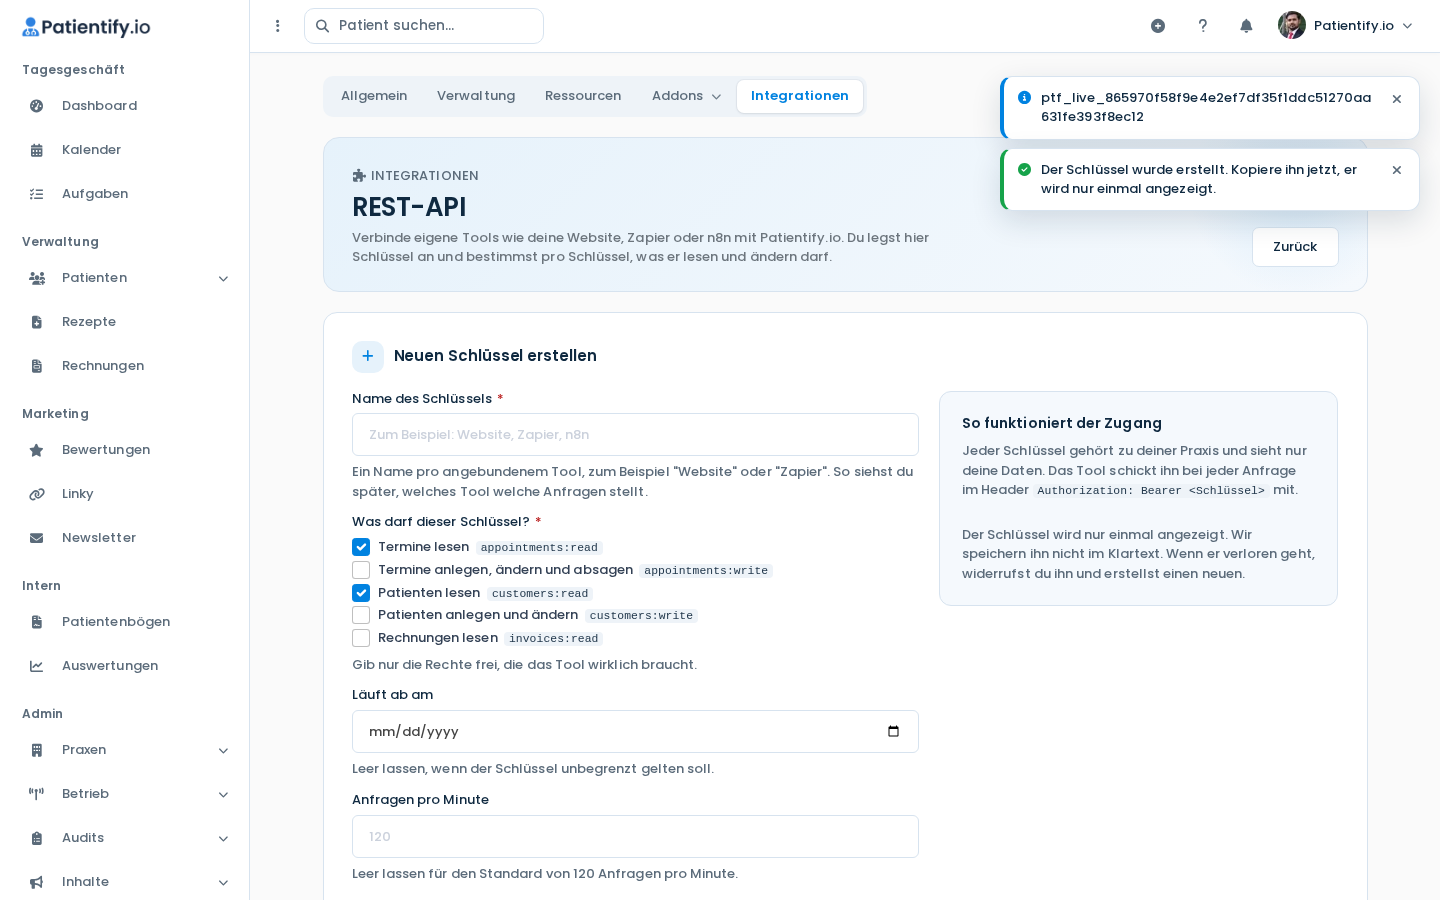Click the Patientify.io logo

86,27
